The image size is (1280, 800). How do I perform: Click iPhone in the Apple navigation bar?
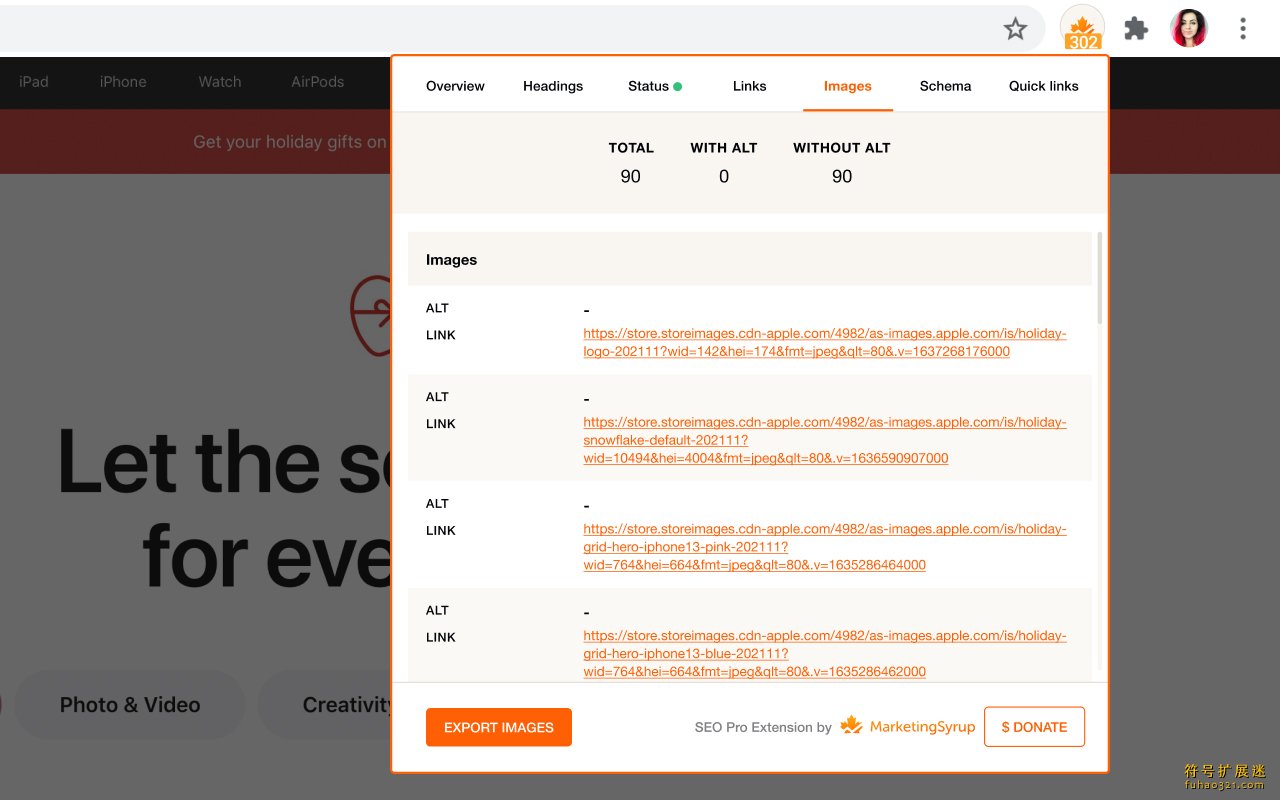(x=123, y=82)
